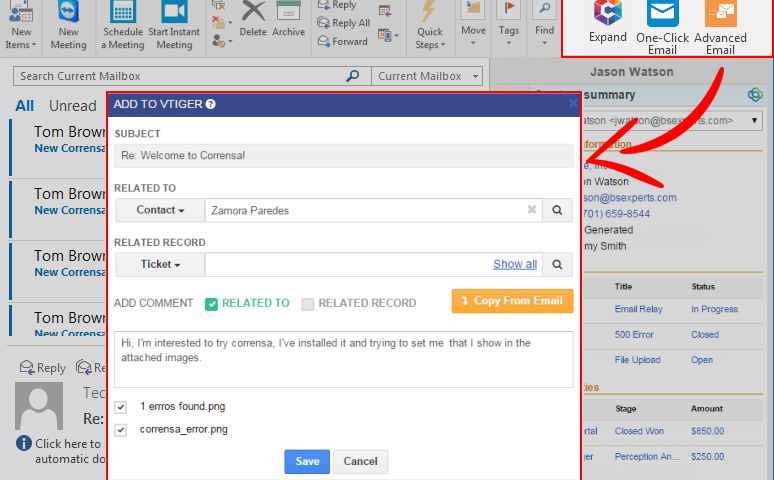The height and width of the screenshot is (480, 774).
Task: Click the bsexperts.com email link in summary
Action: pos(630,198)
